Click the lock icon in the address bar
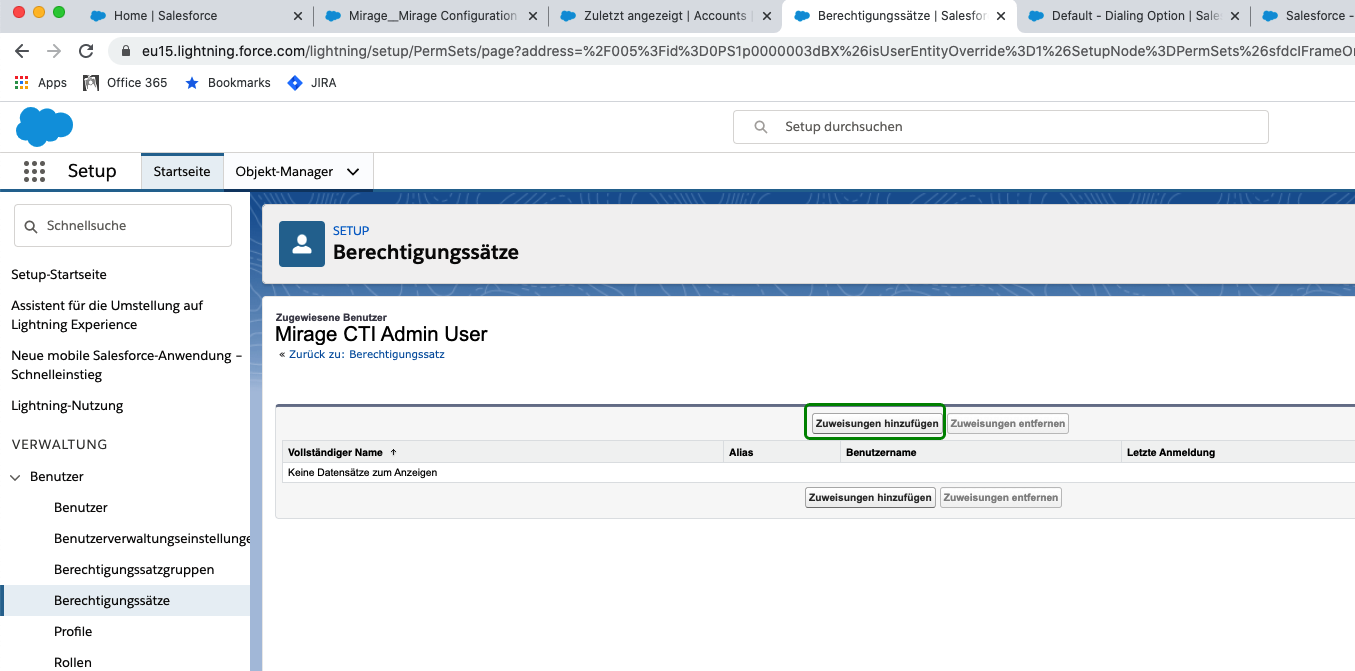 point(126,51)
